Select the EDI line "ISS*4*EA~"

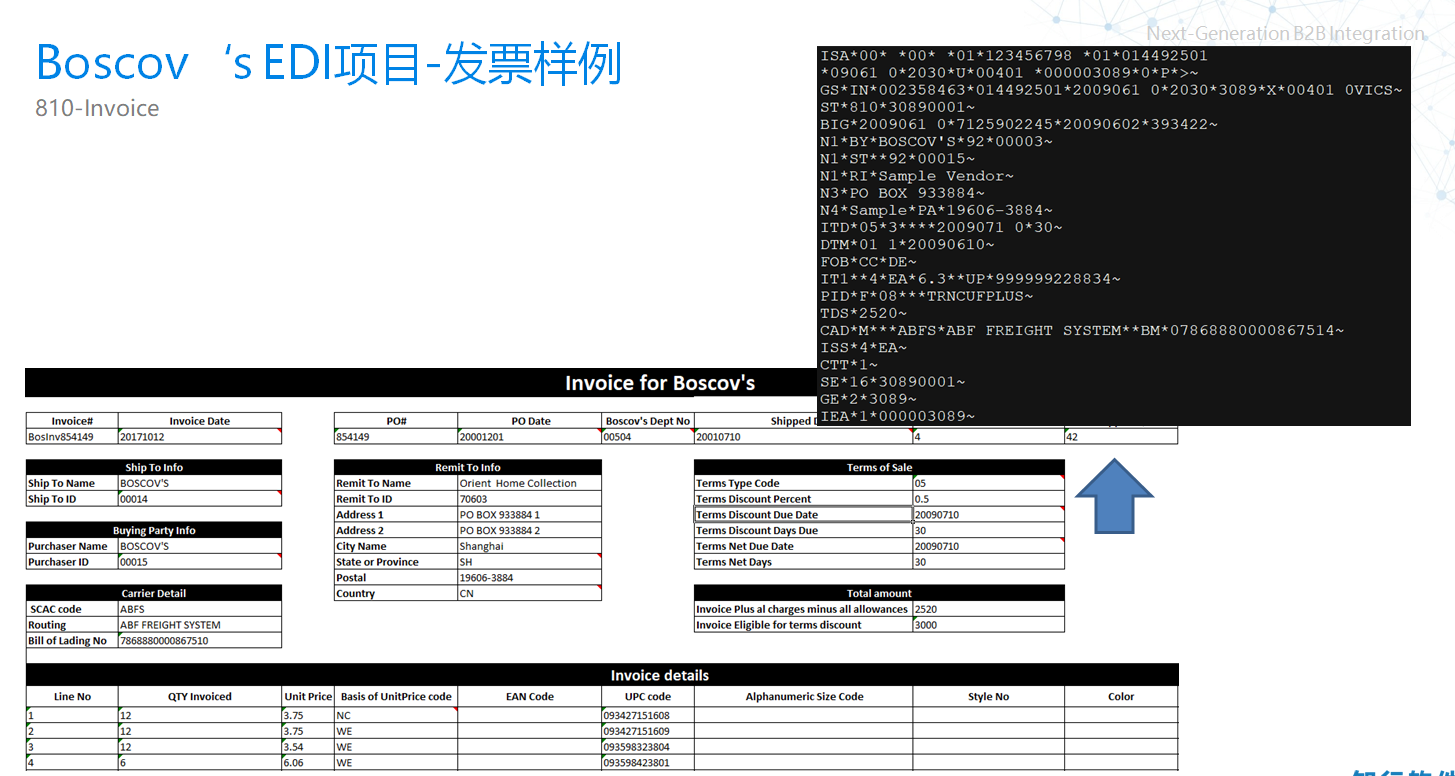pyautogui.click(x=863, y=347)
